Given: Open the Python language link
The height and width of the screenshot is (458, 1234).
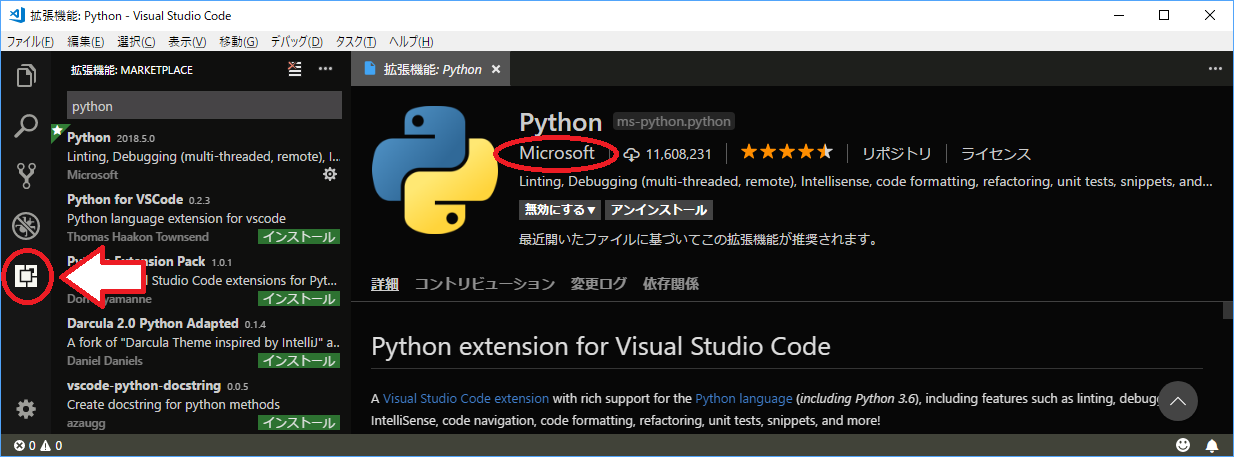Looking at the screenshot, I should coord(744,399).
